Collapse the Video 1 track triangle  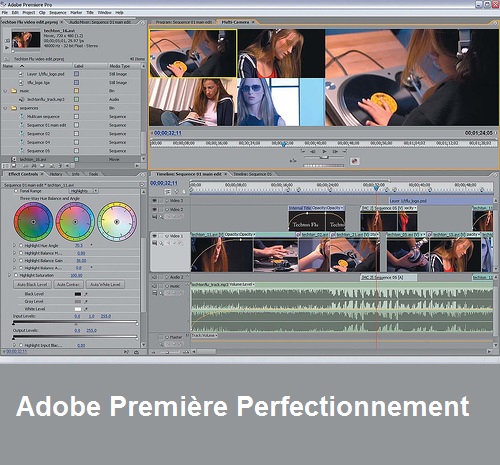click(167, 236)
